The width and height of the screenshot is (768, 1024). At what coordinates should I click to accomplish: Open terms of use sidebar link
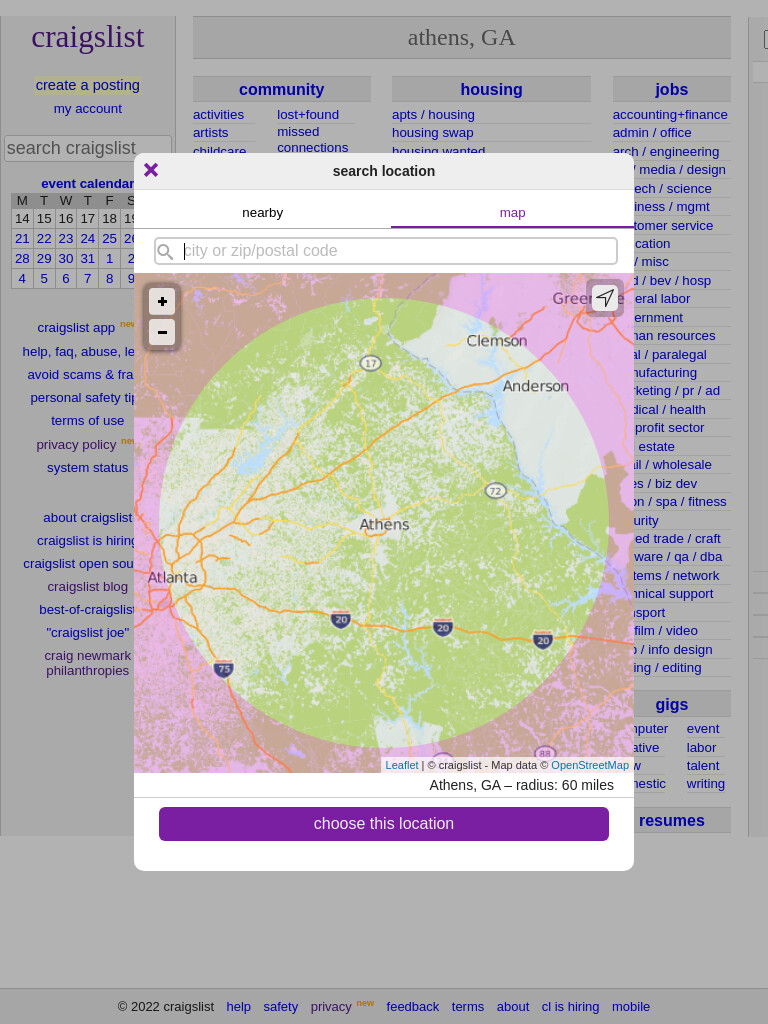click(88, 421)
